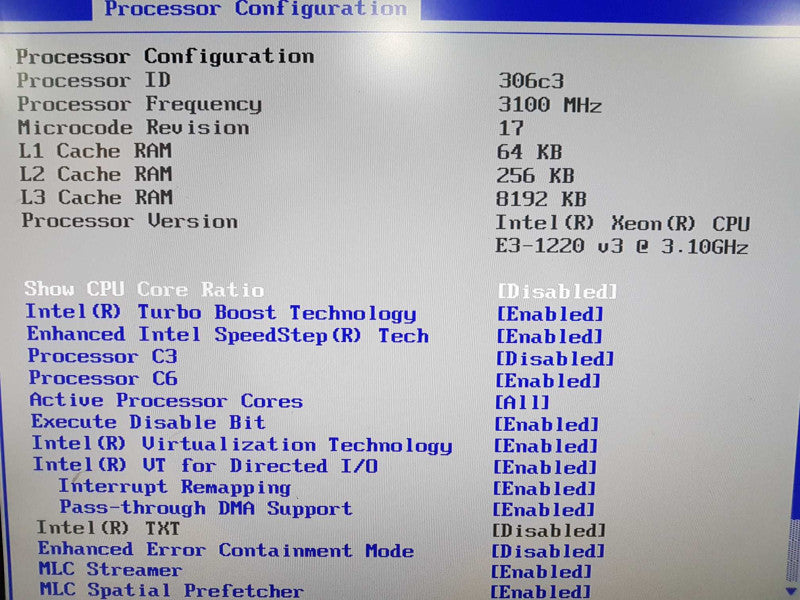The height and width of the screenshot is (600, 800).
Task: Select Intel(R) VT for Directed I/O
Action: click(205, 465)
